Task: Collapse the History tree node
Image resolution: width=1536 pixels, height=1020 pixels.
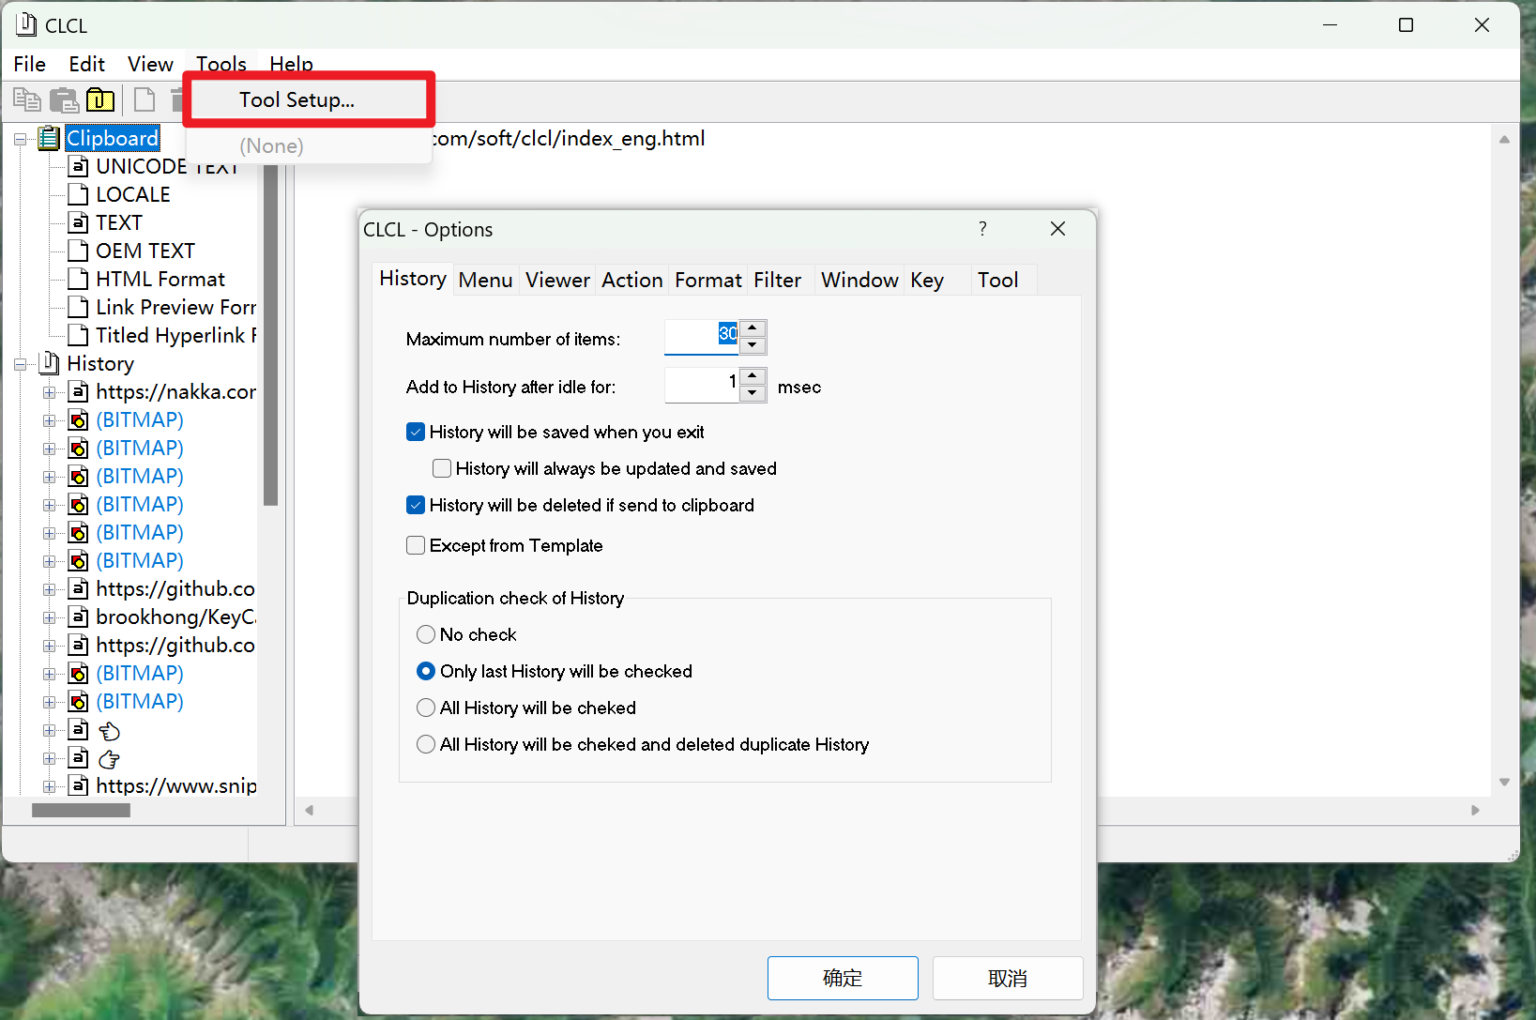Action: tap(20, 365)
